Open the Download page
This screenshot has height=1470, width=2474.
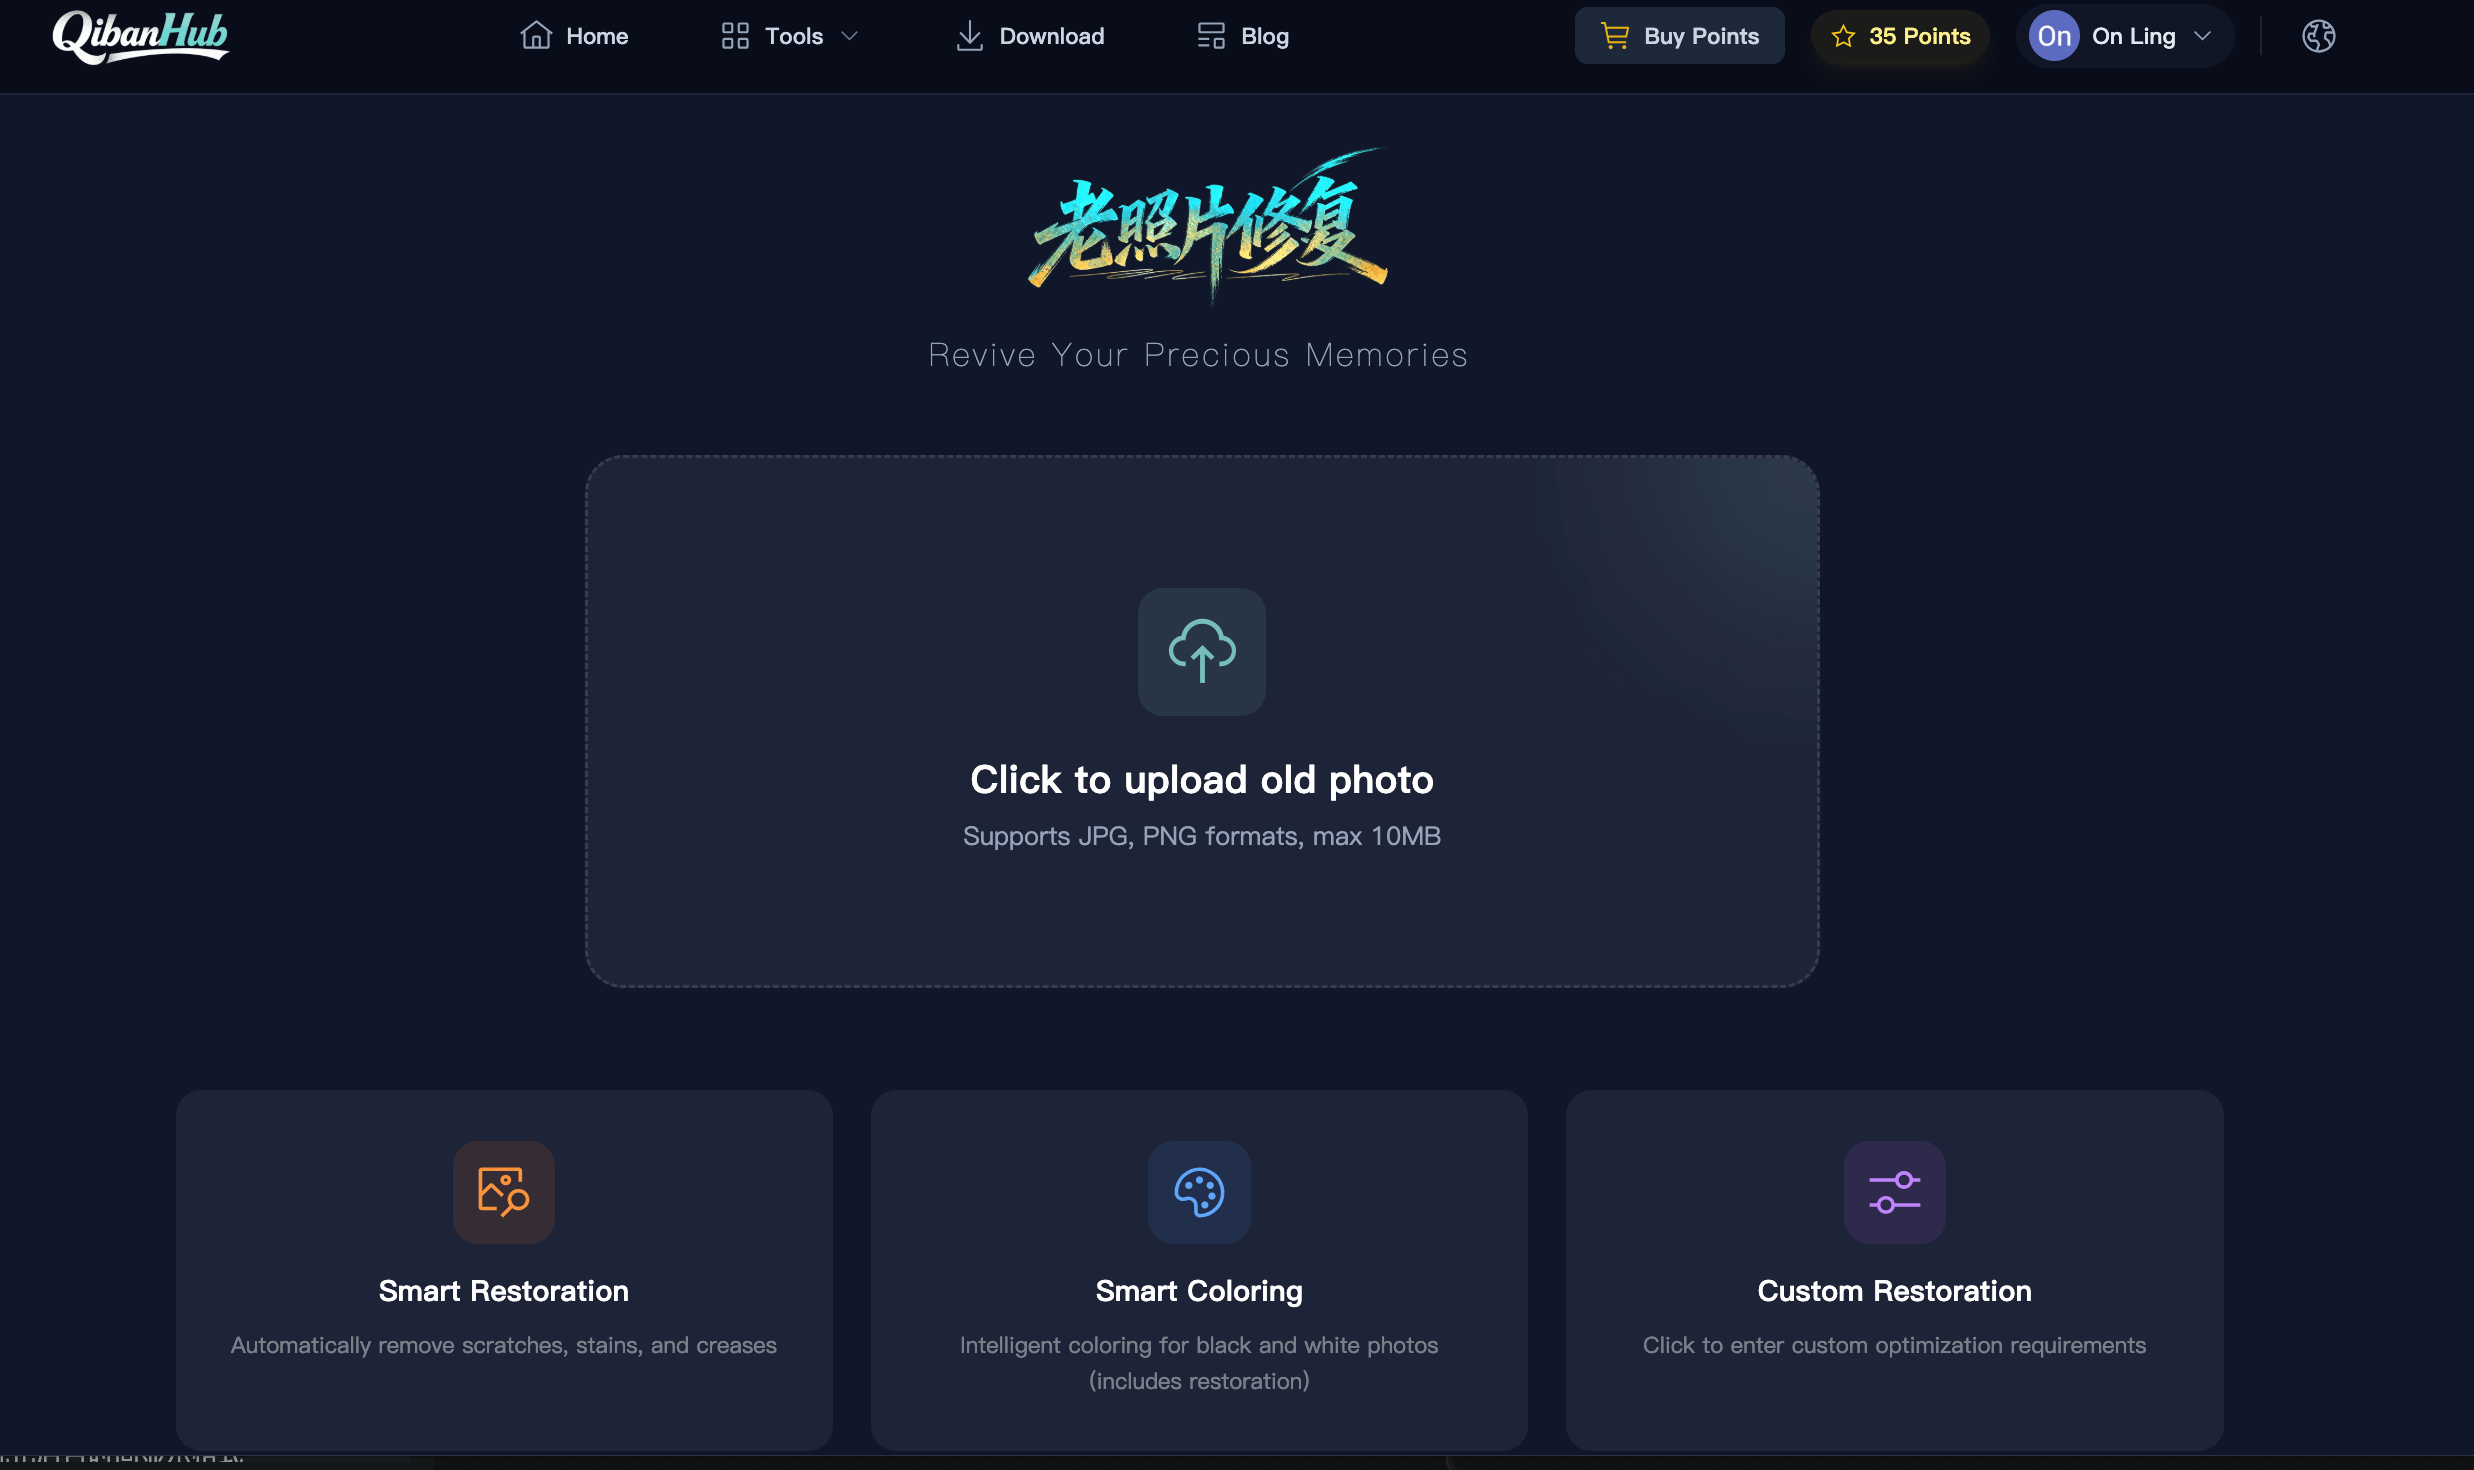(x=1030, y=36)
